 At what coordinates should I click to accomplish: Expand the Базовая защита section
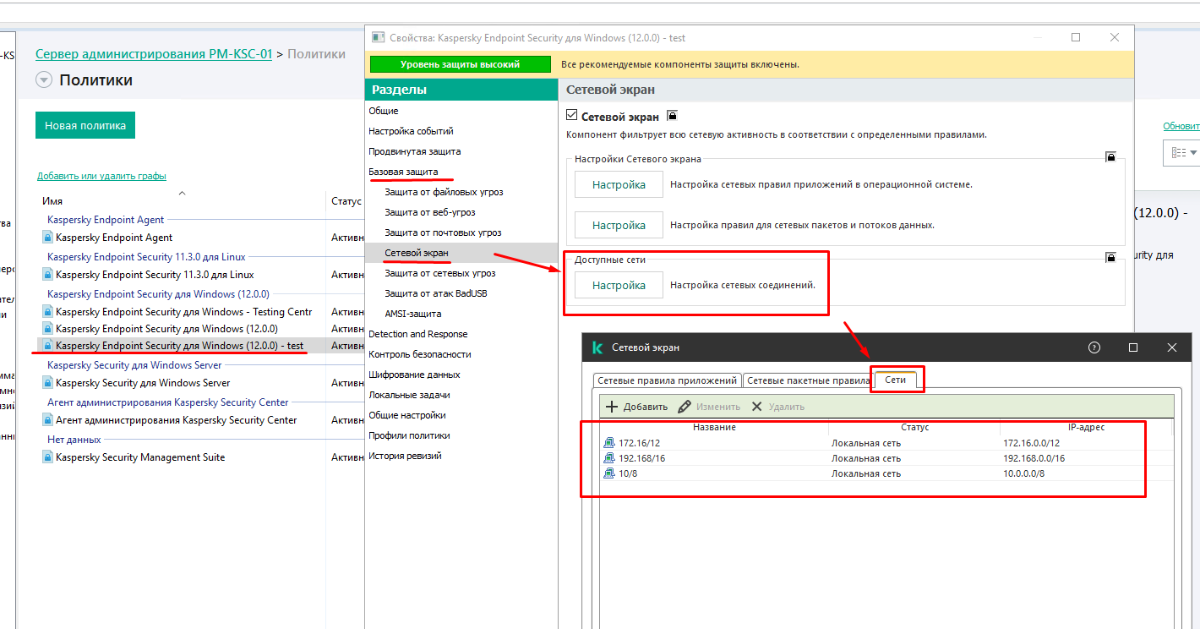(402, 172)
